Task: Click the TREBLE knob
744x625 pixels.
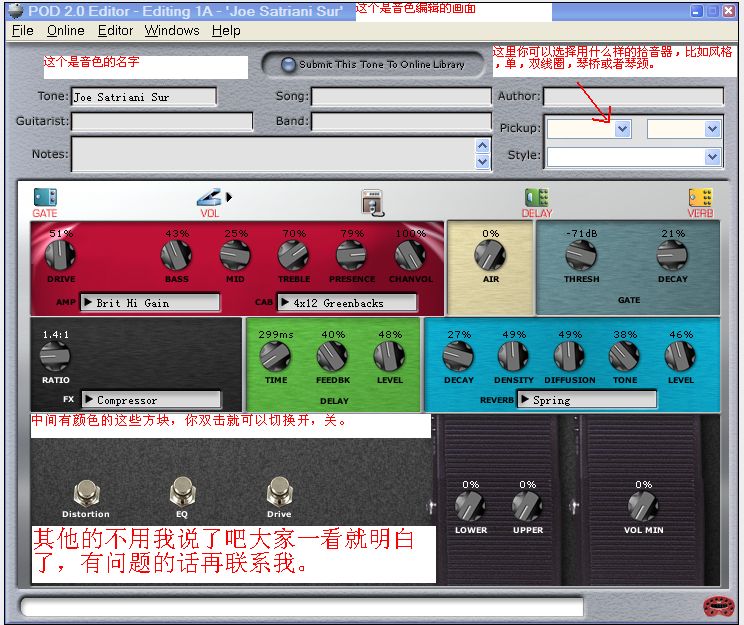Action: tap(293, 255)
